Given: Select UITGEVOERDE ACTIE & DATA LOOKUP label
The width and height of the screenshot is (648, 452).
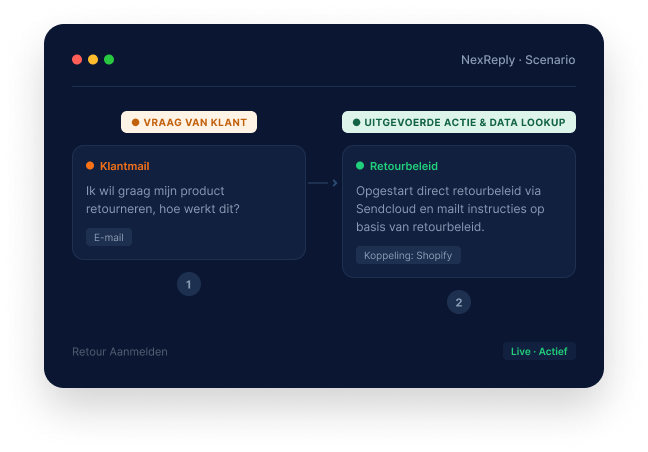Looking at the screenshot, I should [465, 123].
